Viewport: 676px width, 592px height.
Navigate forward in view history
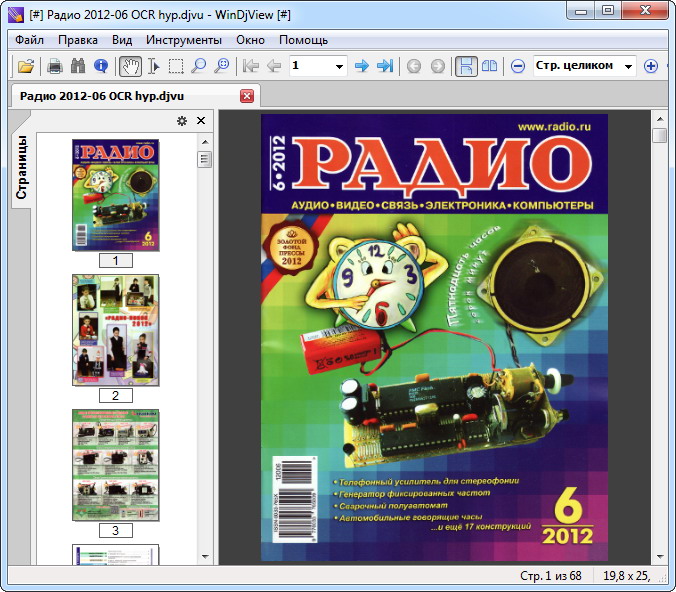[438, 66]
